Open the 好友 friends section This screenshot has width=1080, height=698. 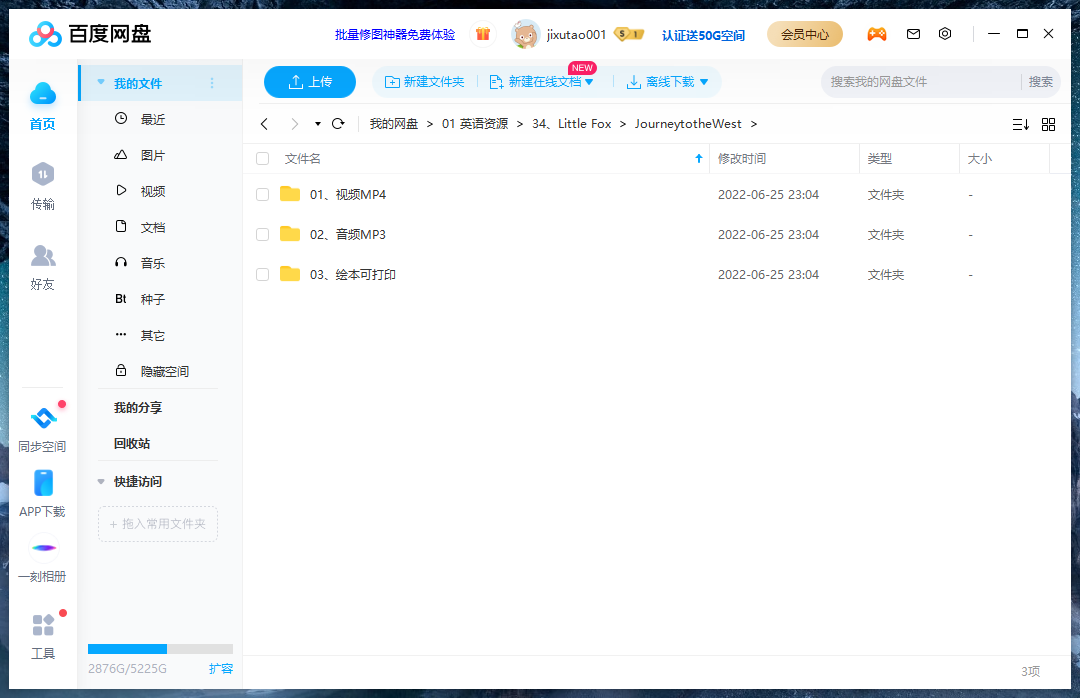(x=43, y=267)
